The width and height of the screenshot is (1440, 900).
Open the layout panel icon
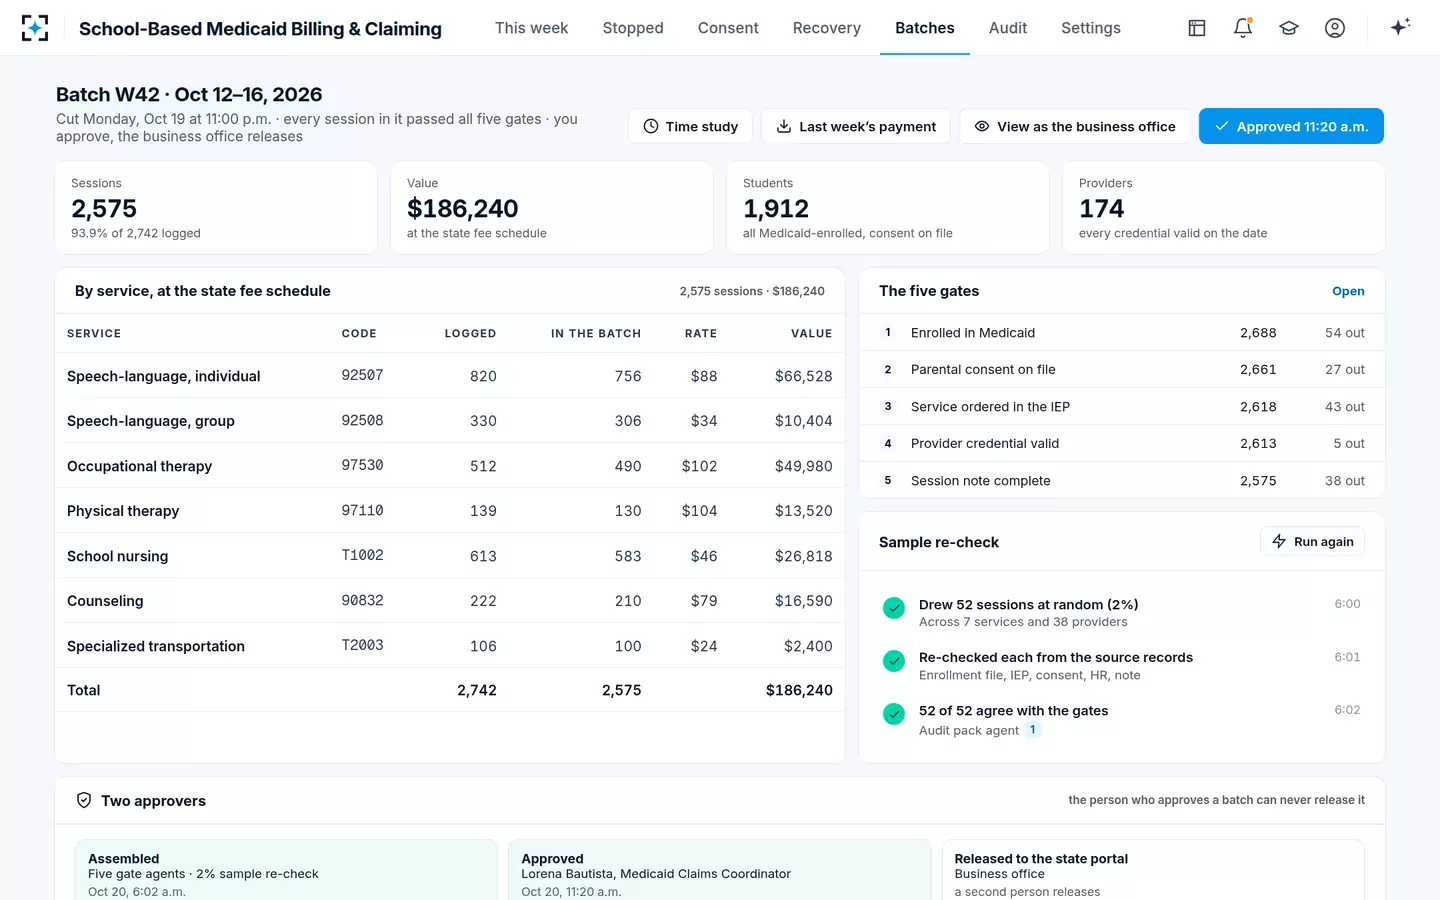1197,28
